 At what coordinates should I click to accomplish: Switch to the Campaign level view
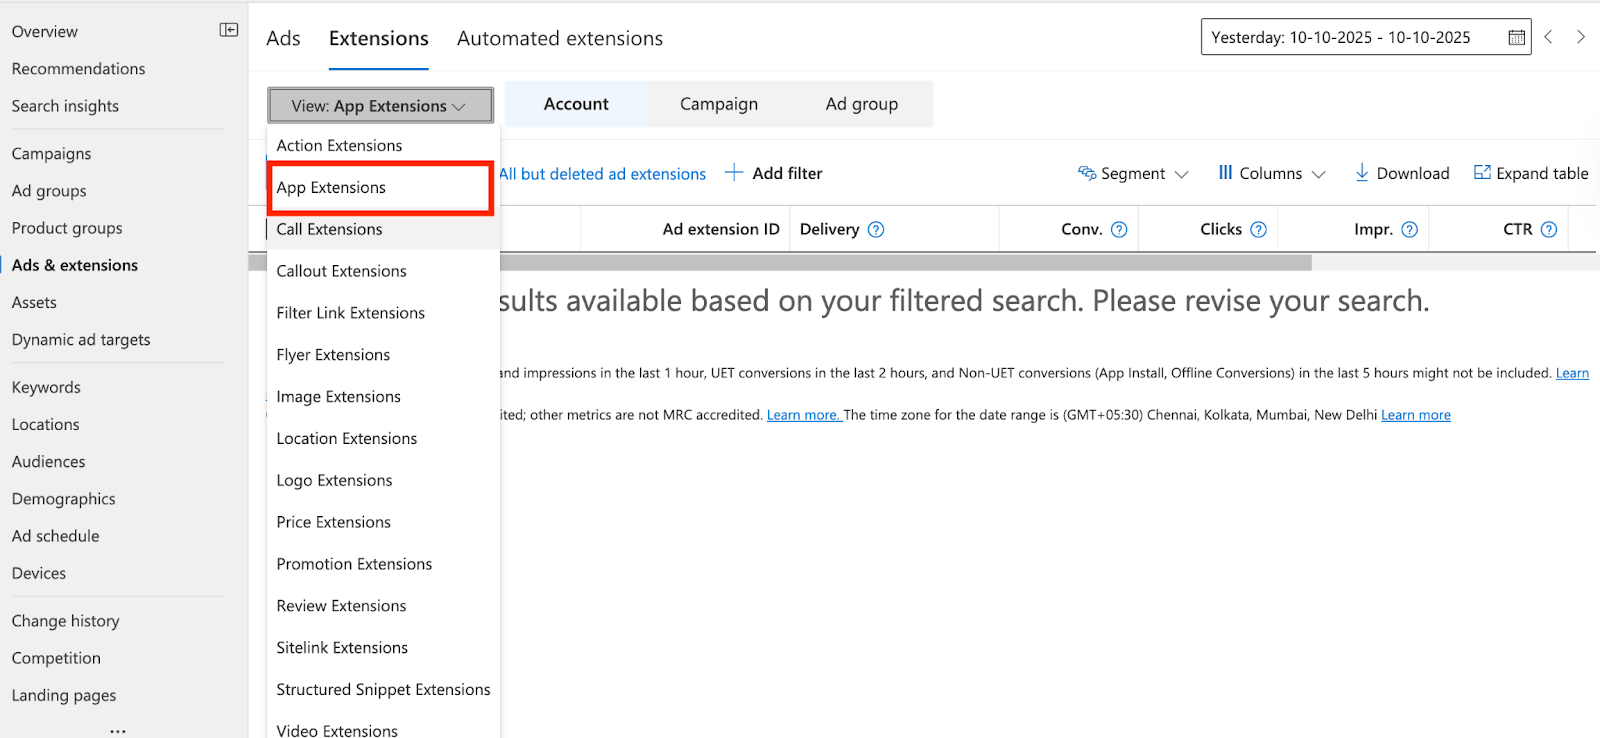718,104
